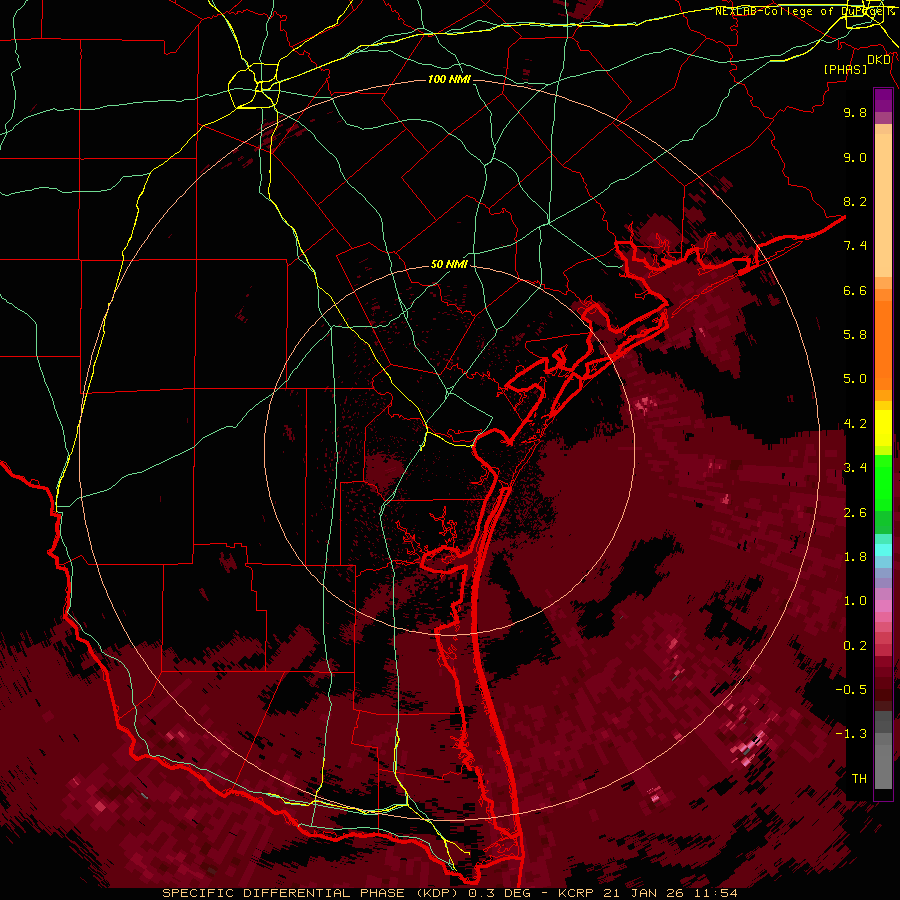
Task: Click the "SPECIFIC DIFFERENTIAL PHASE (KDP)" product title
Action: pos(311,893)
